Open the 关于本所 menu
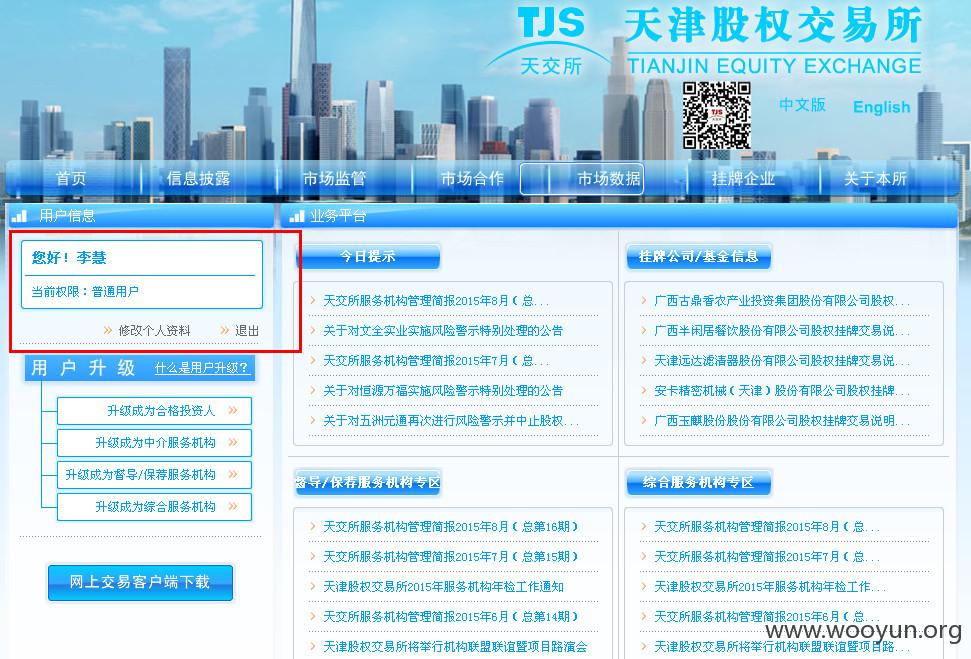Image resolution: width=971 pixels, height=659 pixels. point(875,179)
